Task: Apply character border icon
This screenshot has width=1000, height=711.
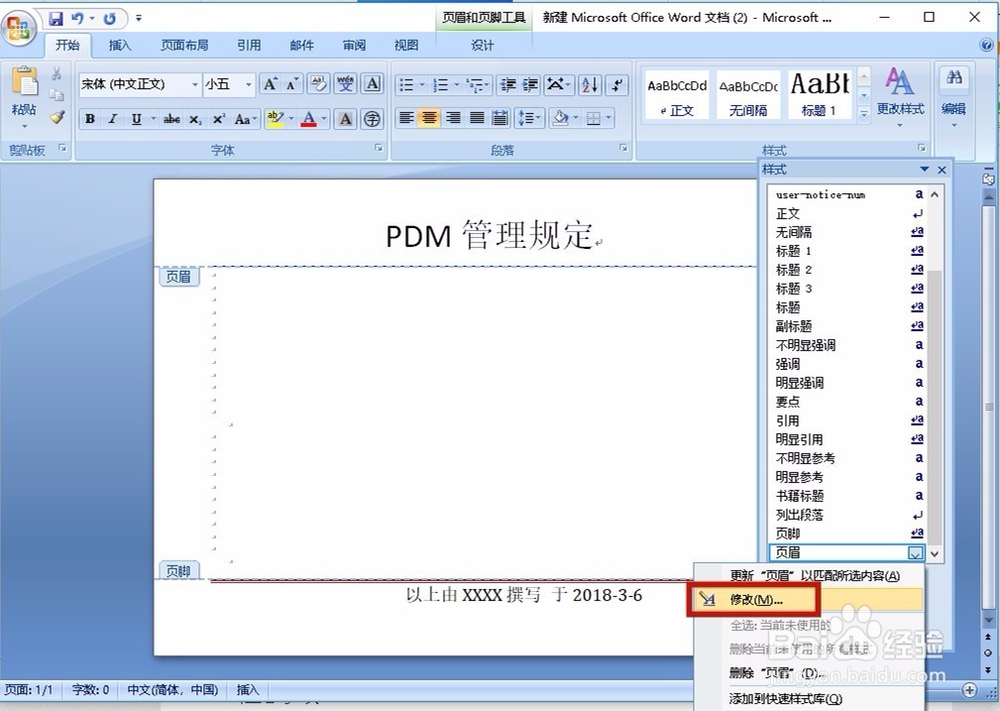Action: 372,84
